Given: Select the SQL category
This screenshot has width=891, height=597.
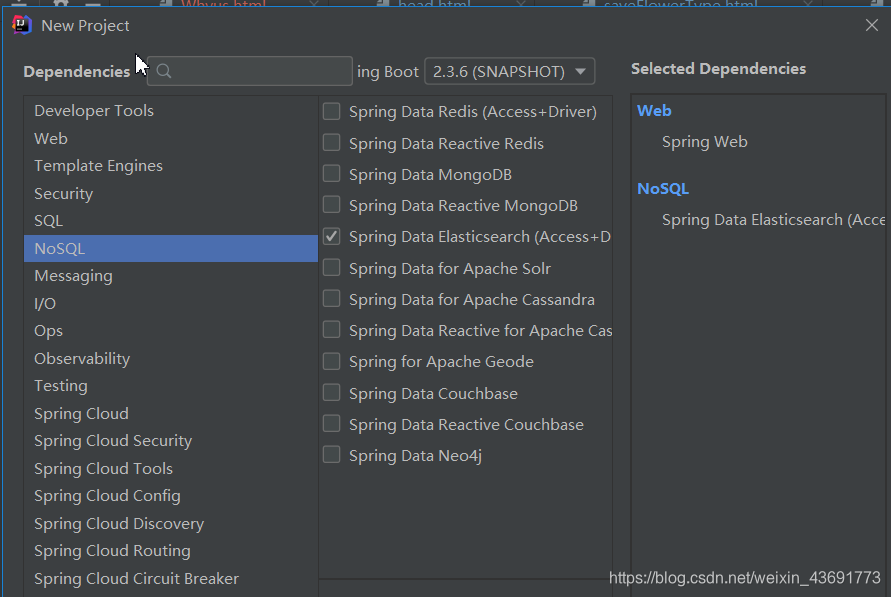Looking at the screenshot, I should click(x=170, y=221).
